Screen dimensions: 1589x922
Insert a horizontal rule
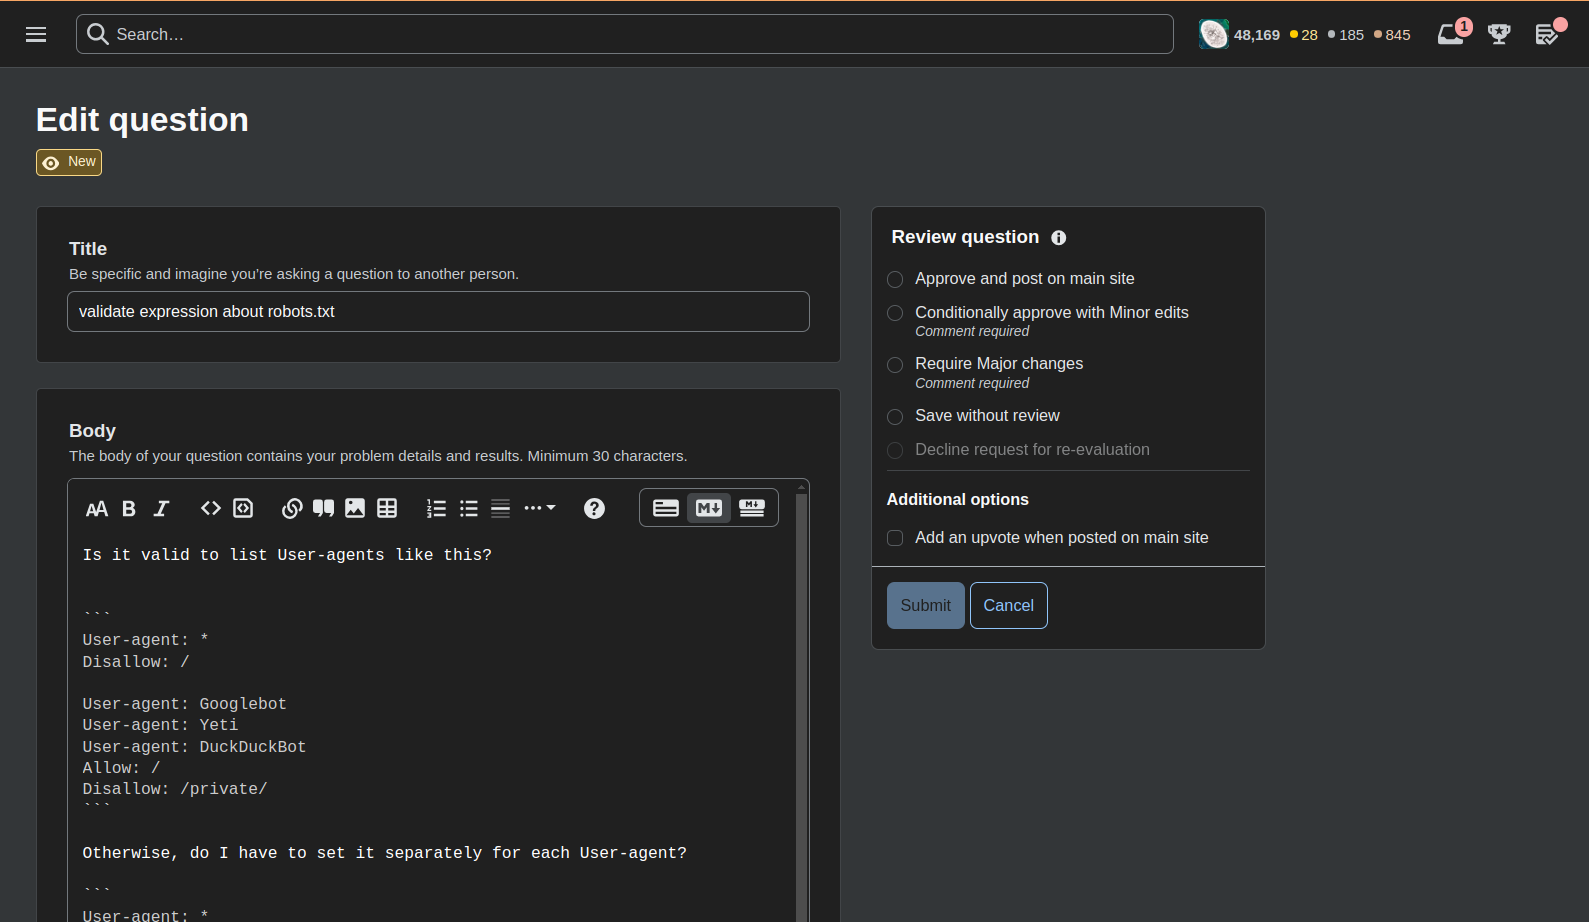click(500, 508)
